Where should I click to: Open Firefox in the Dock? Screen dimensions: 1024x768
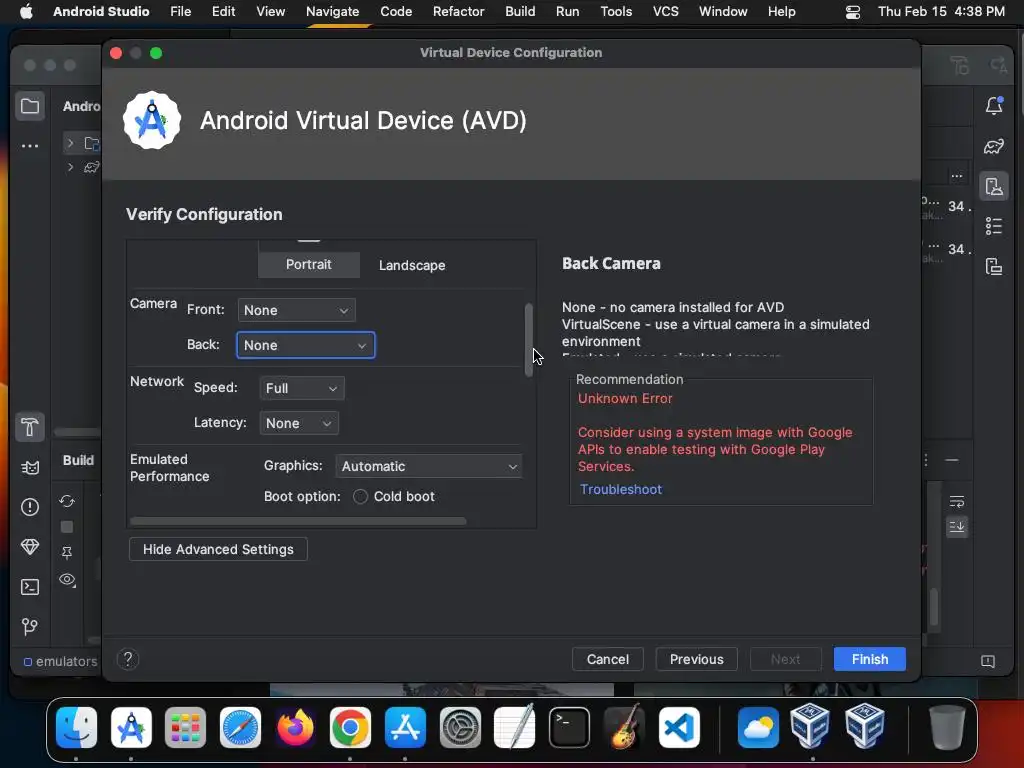coord(295,727)
